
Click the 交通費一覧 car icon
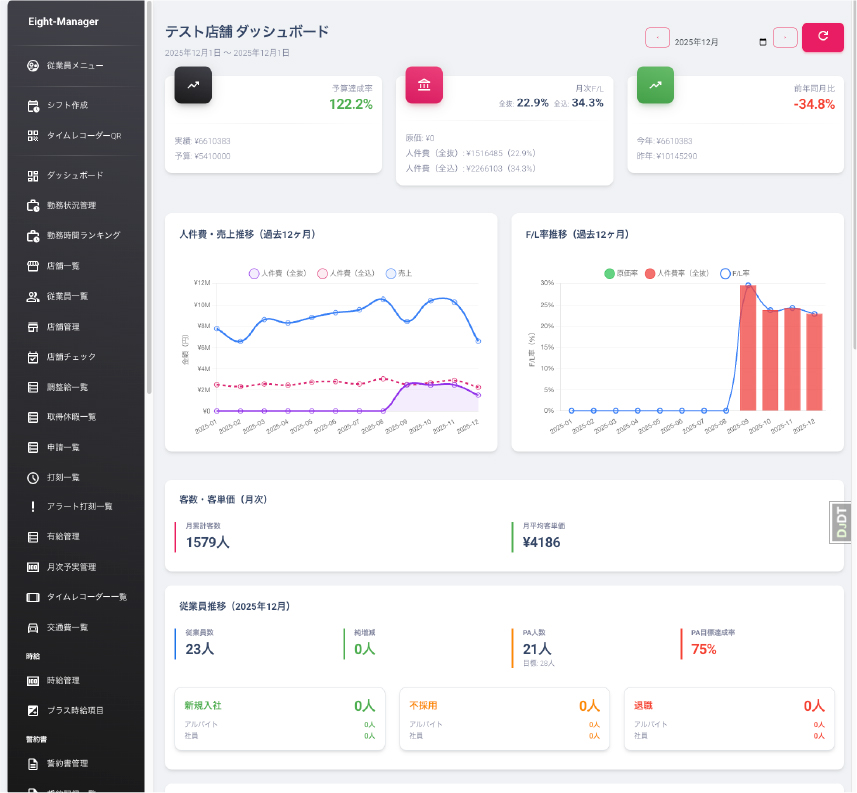click(x=33, y=628)
